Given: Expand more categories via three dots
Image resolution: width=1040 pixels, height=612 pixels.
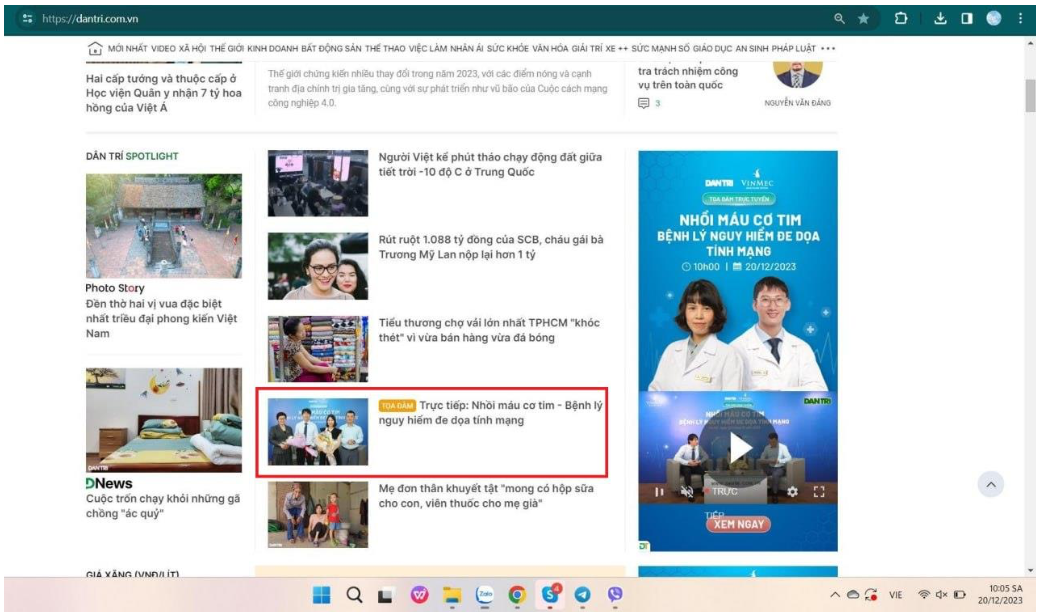Looking at the screenshot, I should (828, 48).
